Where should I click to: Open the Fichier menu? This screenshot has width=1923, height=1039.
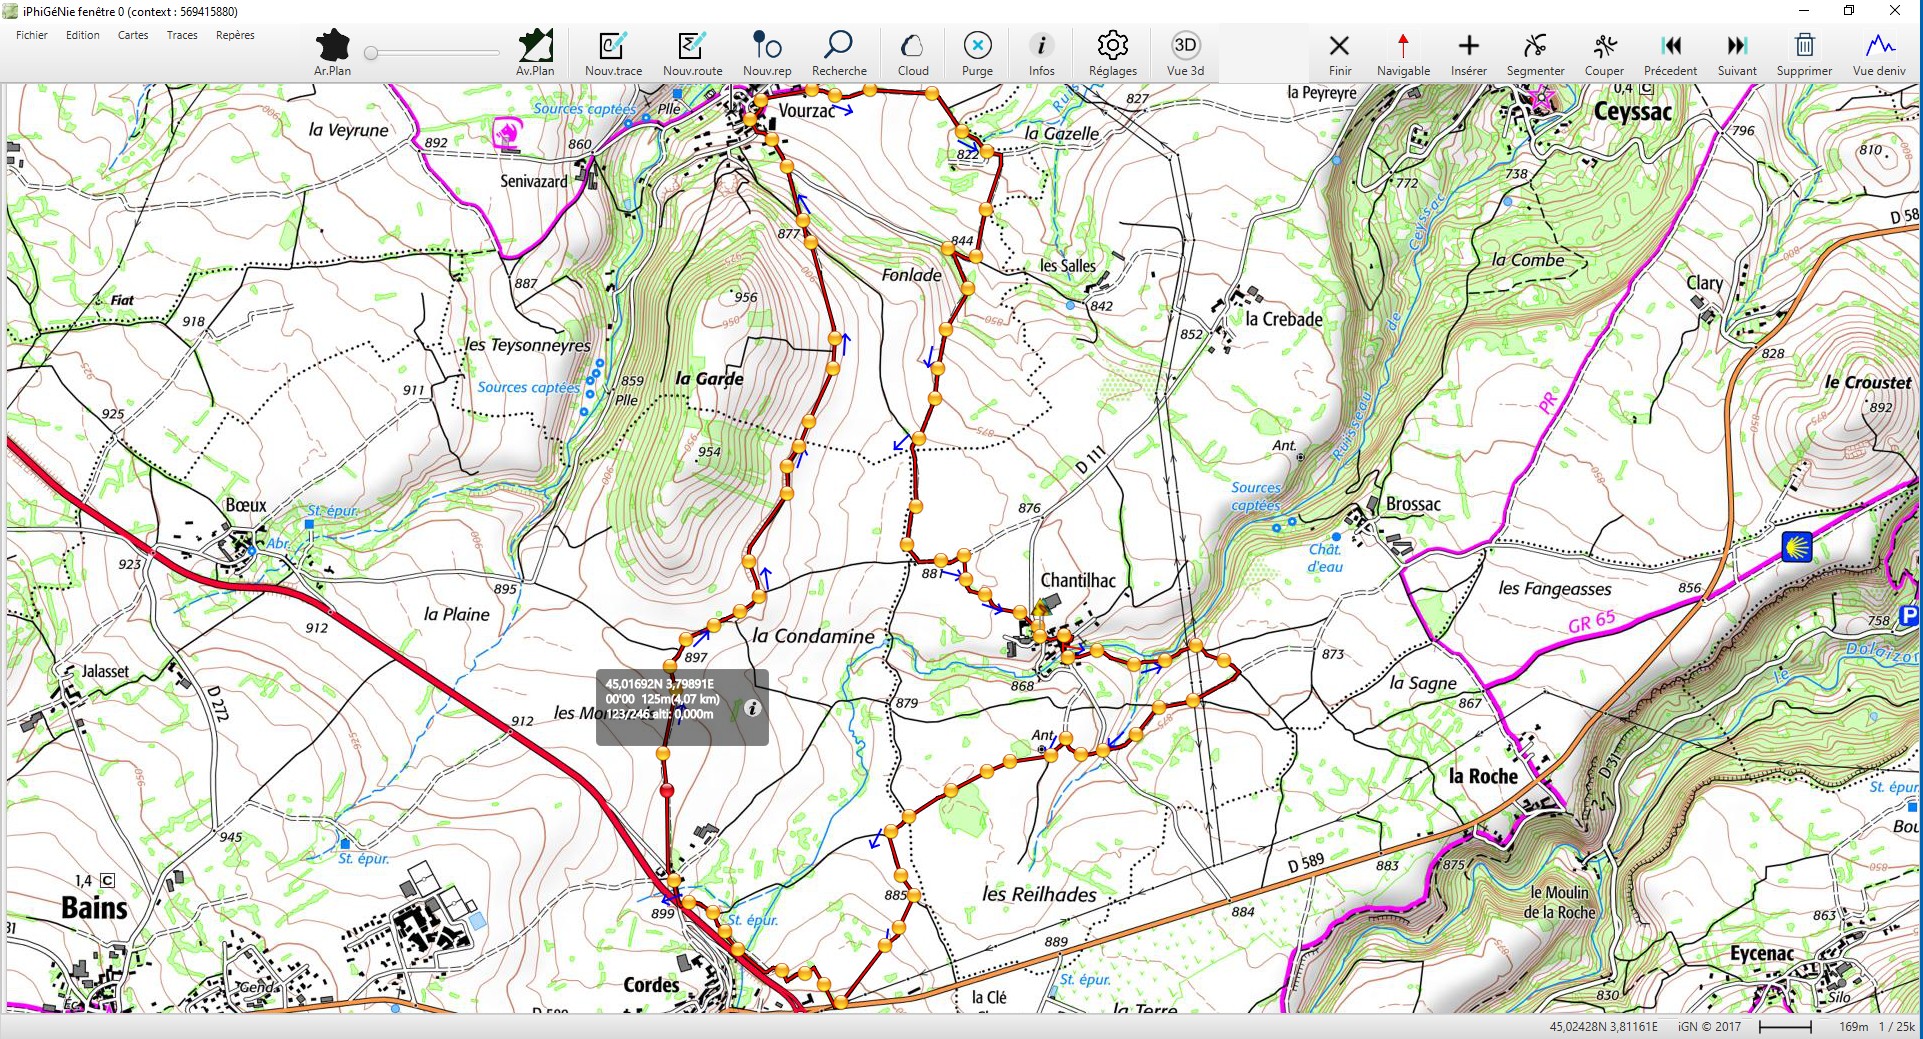[x=32, y=35]
